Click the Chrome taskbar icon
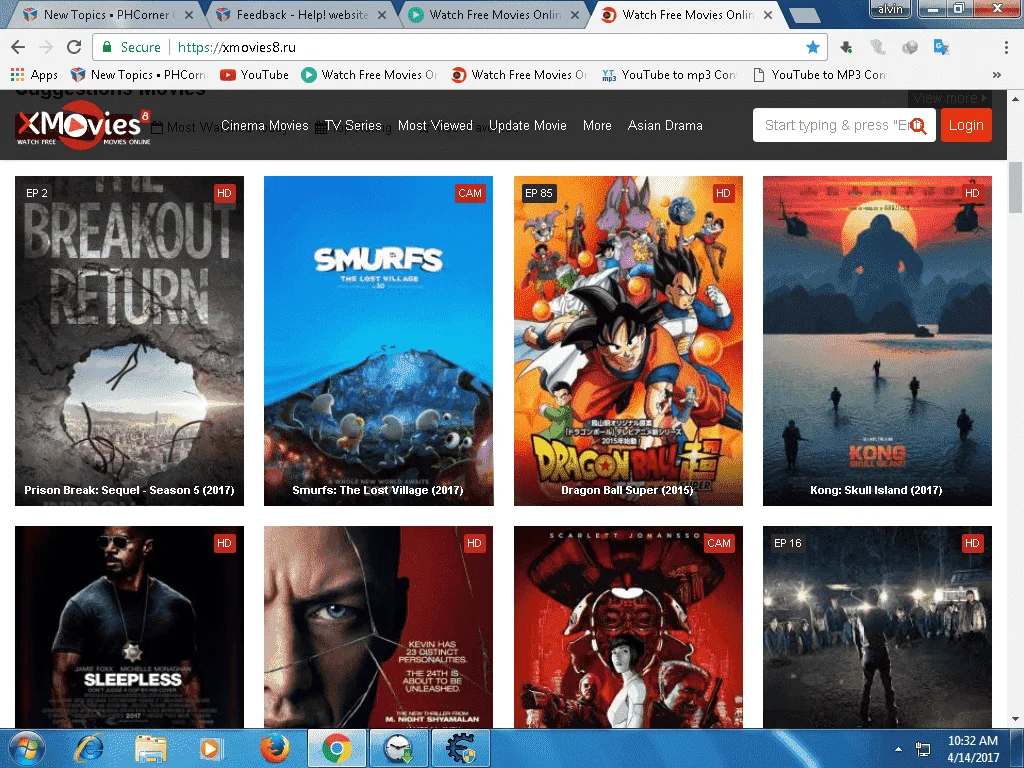The width and height of the screenshot is (1024, 768). pos(336,748)
